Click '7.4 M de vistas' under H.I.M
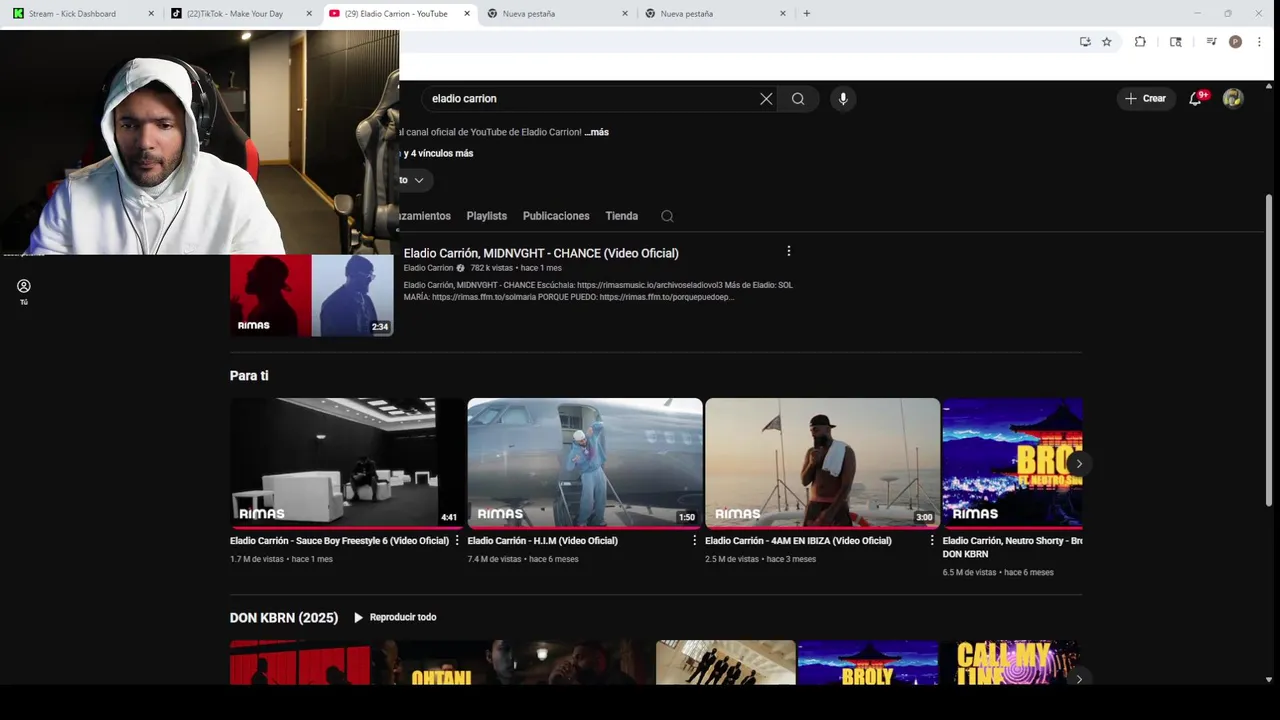This screenshot has width=1280, height=720. [x=496, y=559]
